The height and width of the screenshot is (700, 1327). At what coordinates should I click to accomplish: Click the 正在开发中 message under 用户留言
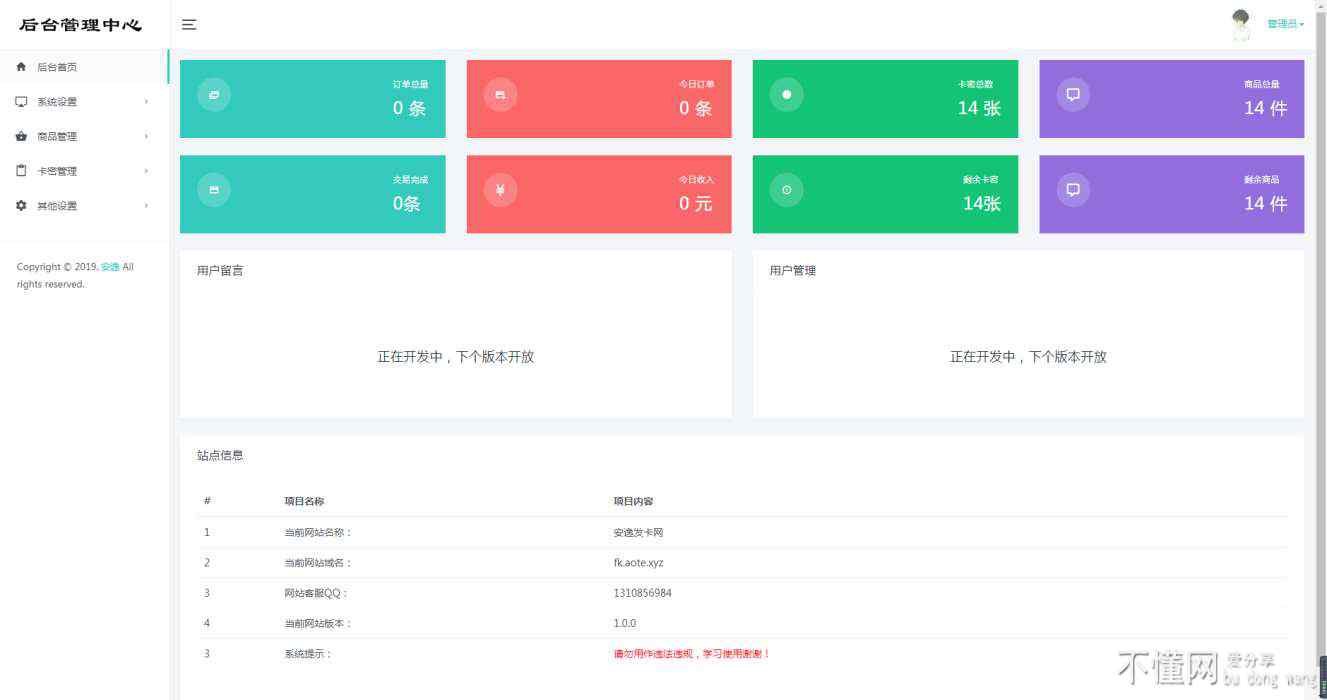456,357
